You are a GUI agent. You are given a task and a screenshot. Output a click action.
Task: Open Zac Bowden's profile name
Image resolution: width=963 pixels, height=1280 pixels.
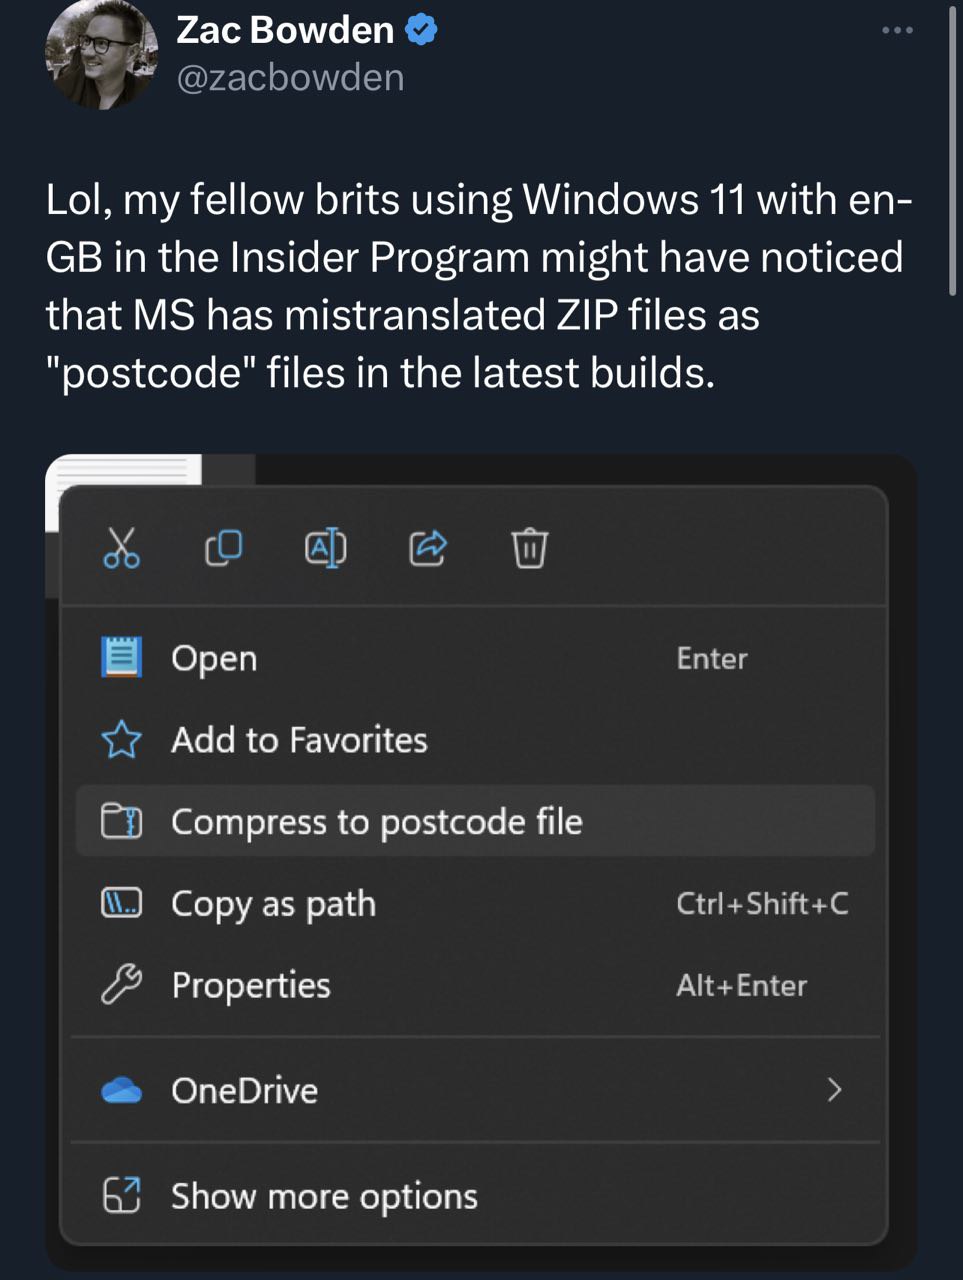coord(285,30)
